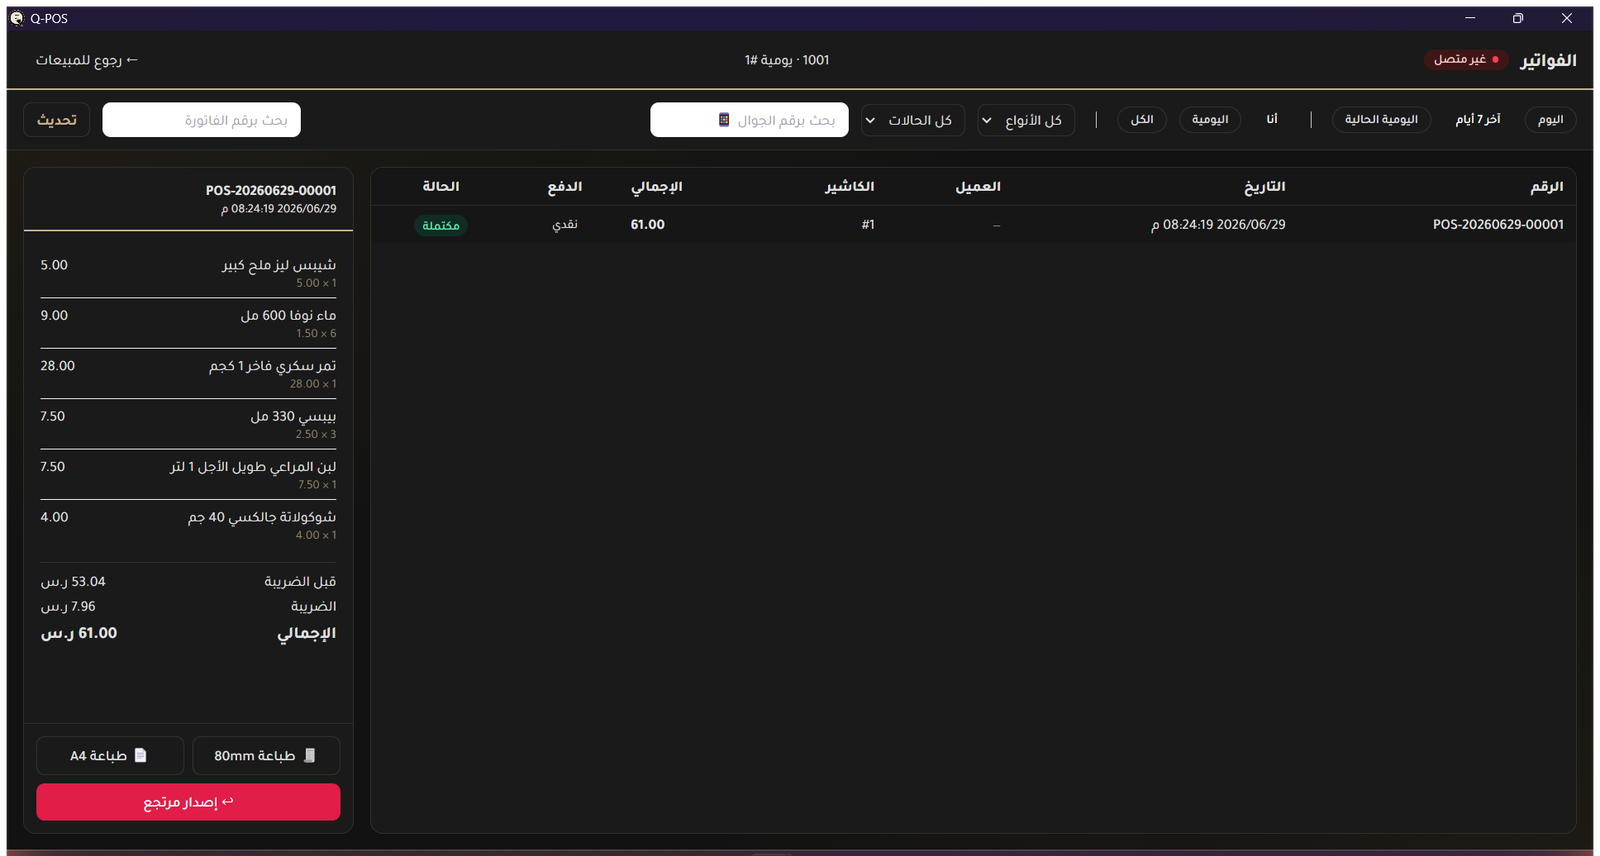The image size is (1600, 856).
Task: Click the 1001 · يومية #1 title text
Action: (787, 60)
